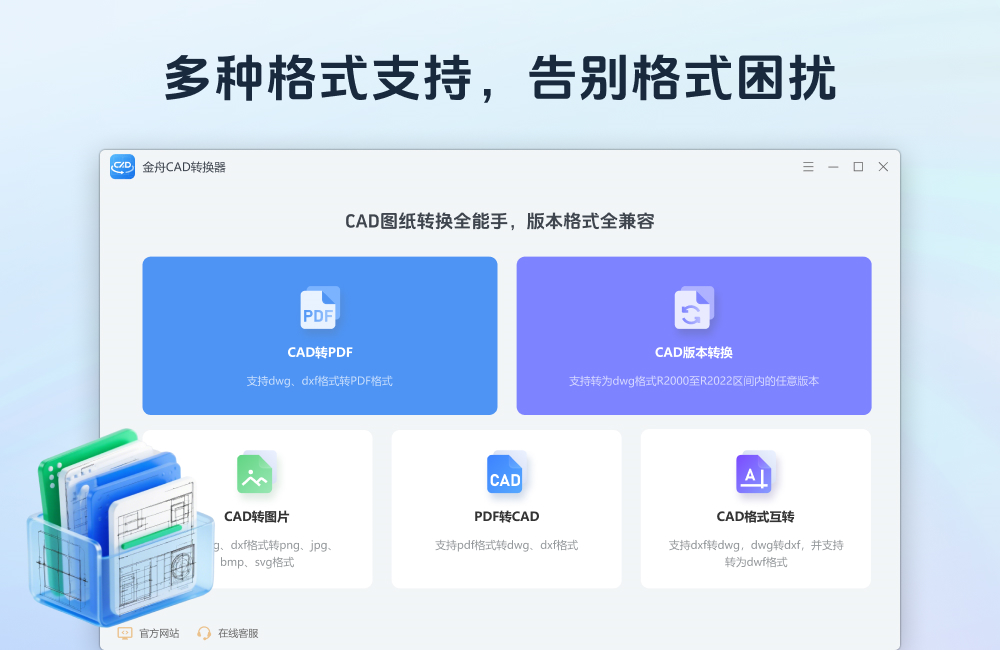Viewport: 1000px width, 650px height.
Task: Minimize the 金舟CAD转换器 window
Action: [x=833, y=167]
